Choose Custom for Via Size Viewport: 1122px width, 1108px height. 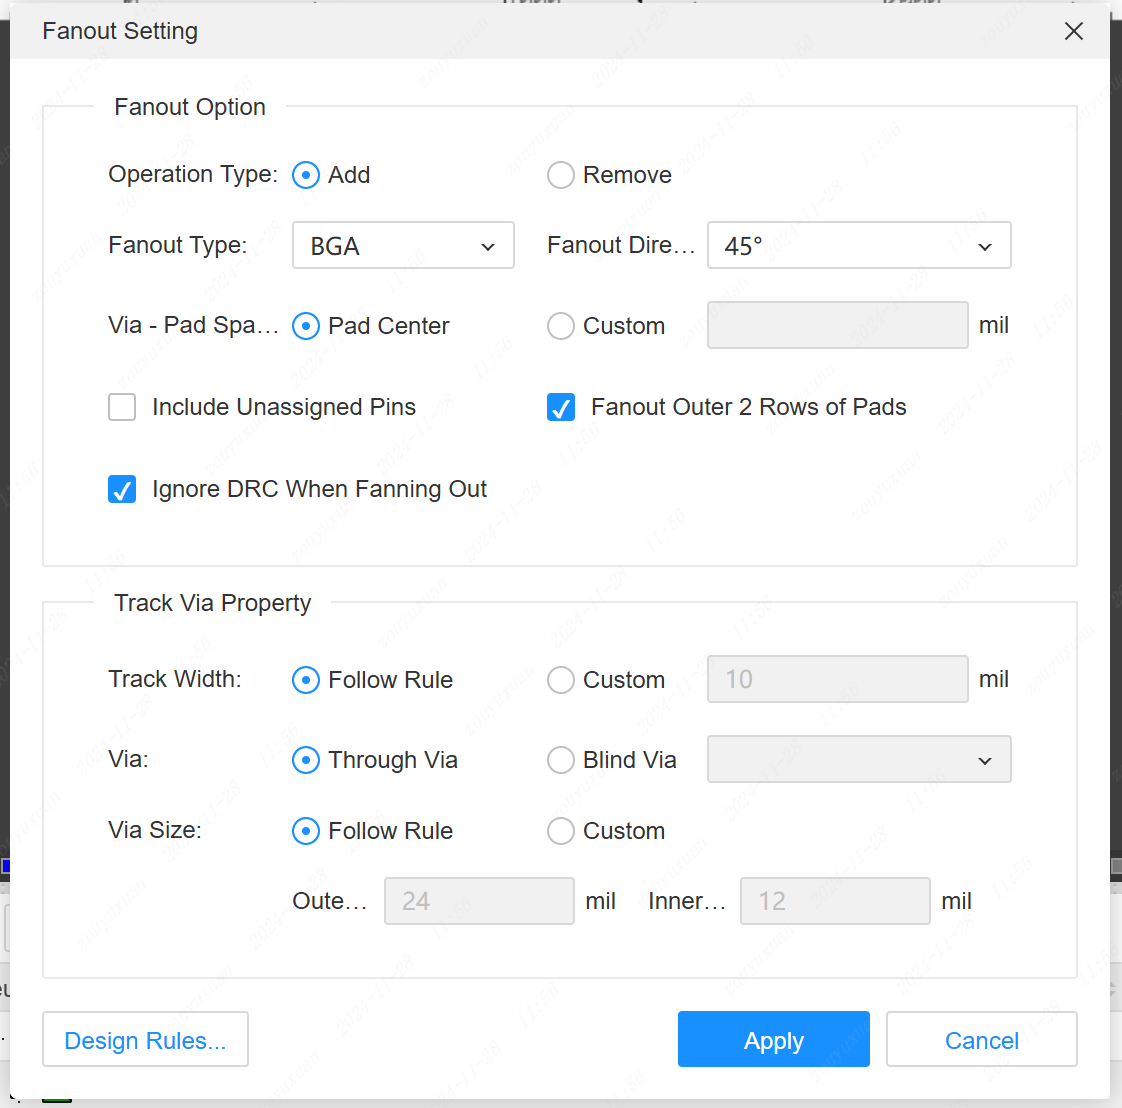tap(561, 831)
